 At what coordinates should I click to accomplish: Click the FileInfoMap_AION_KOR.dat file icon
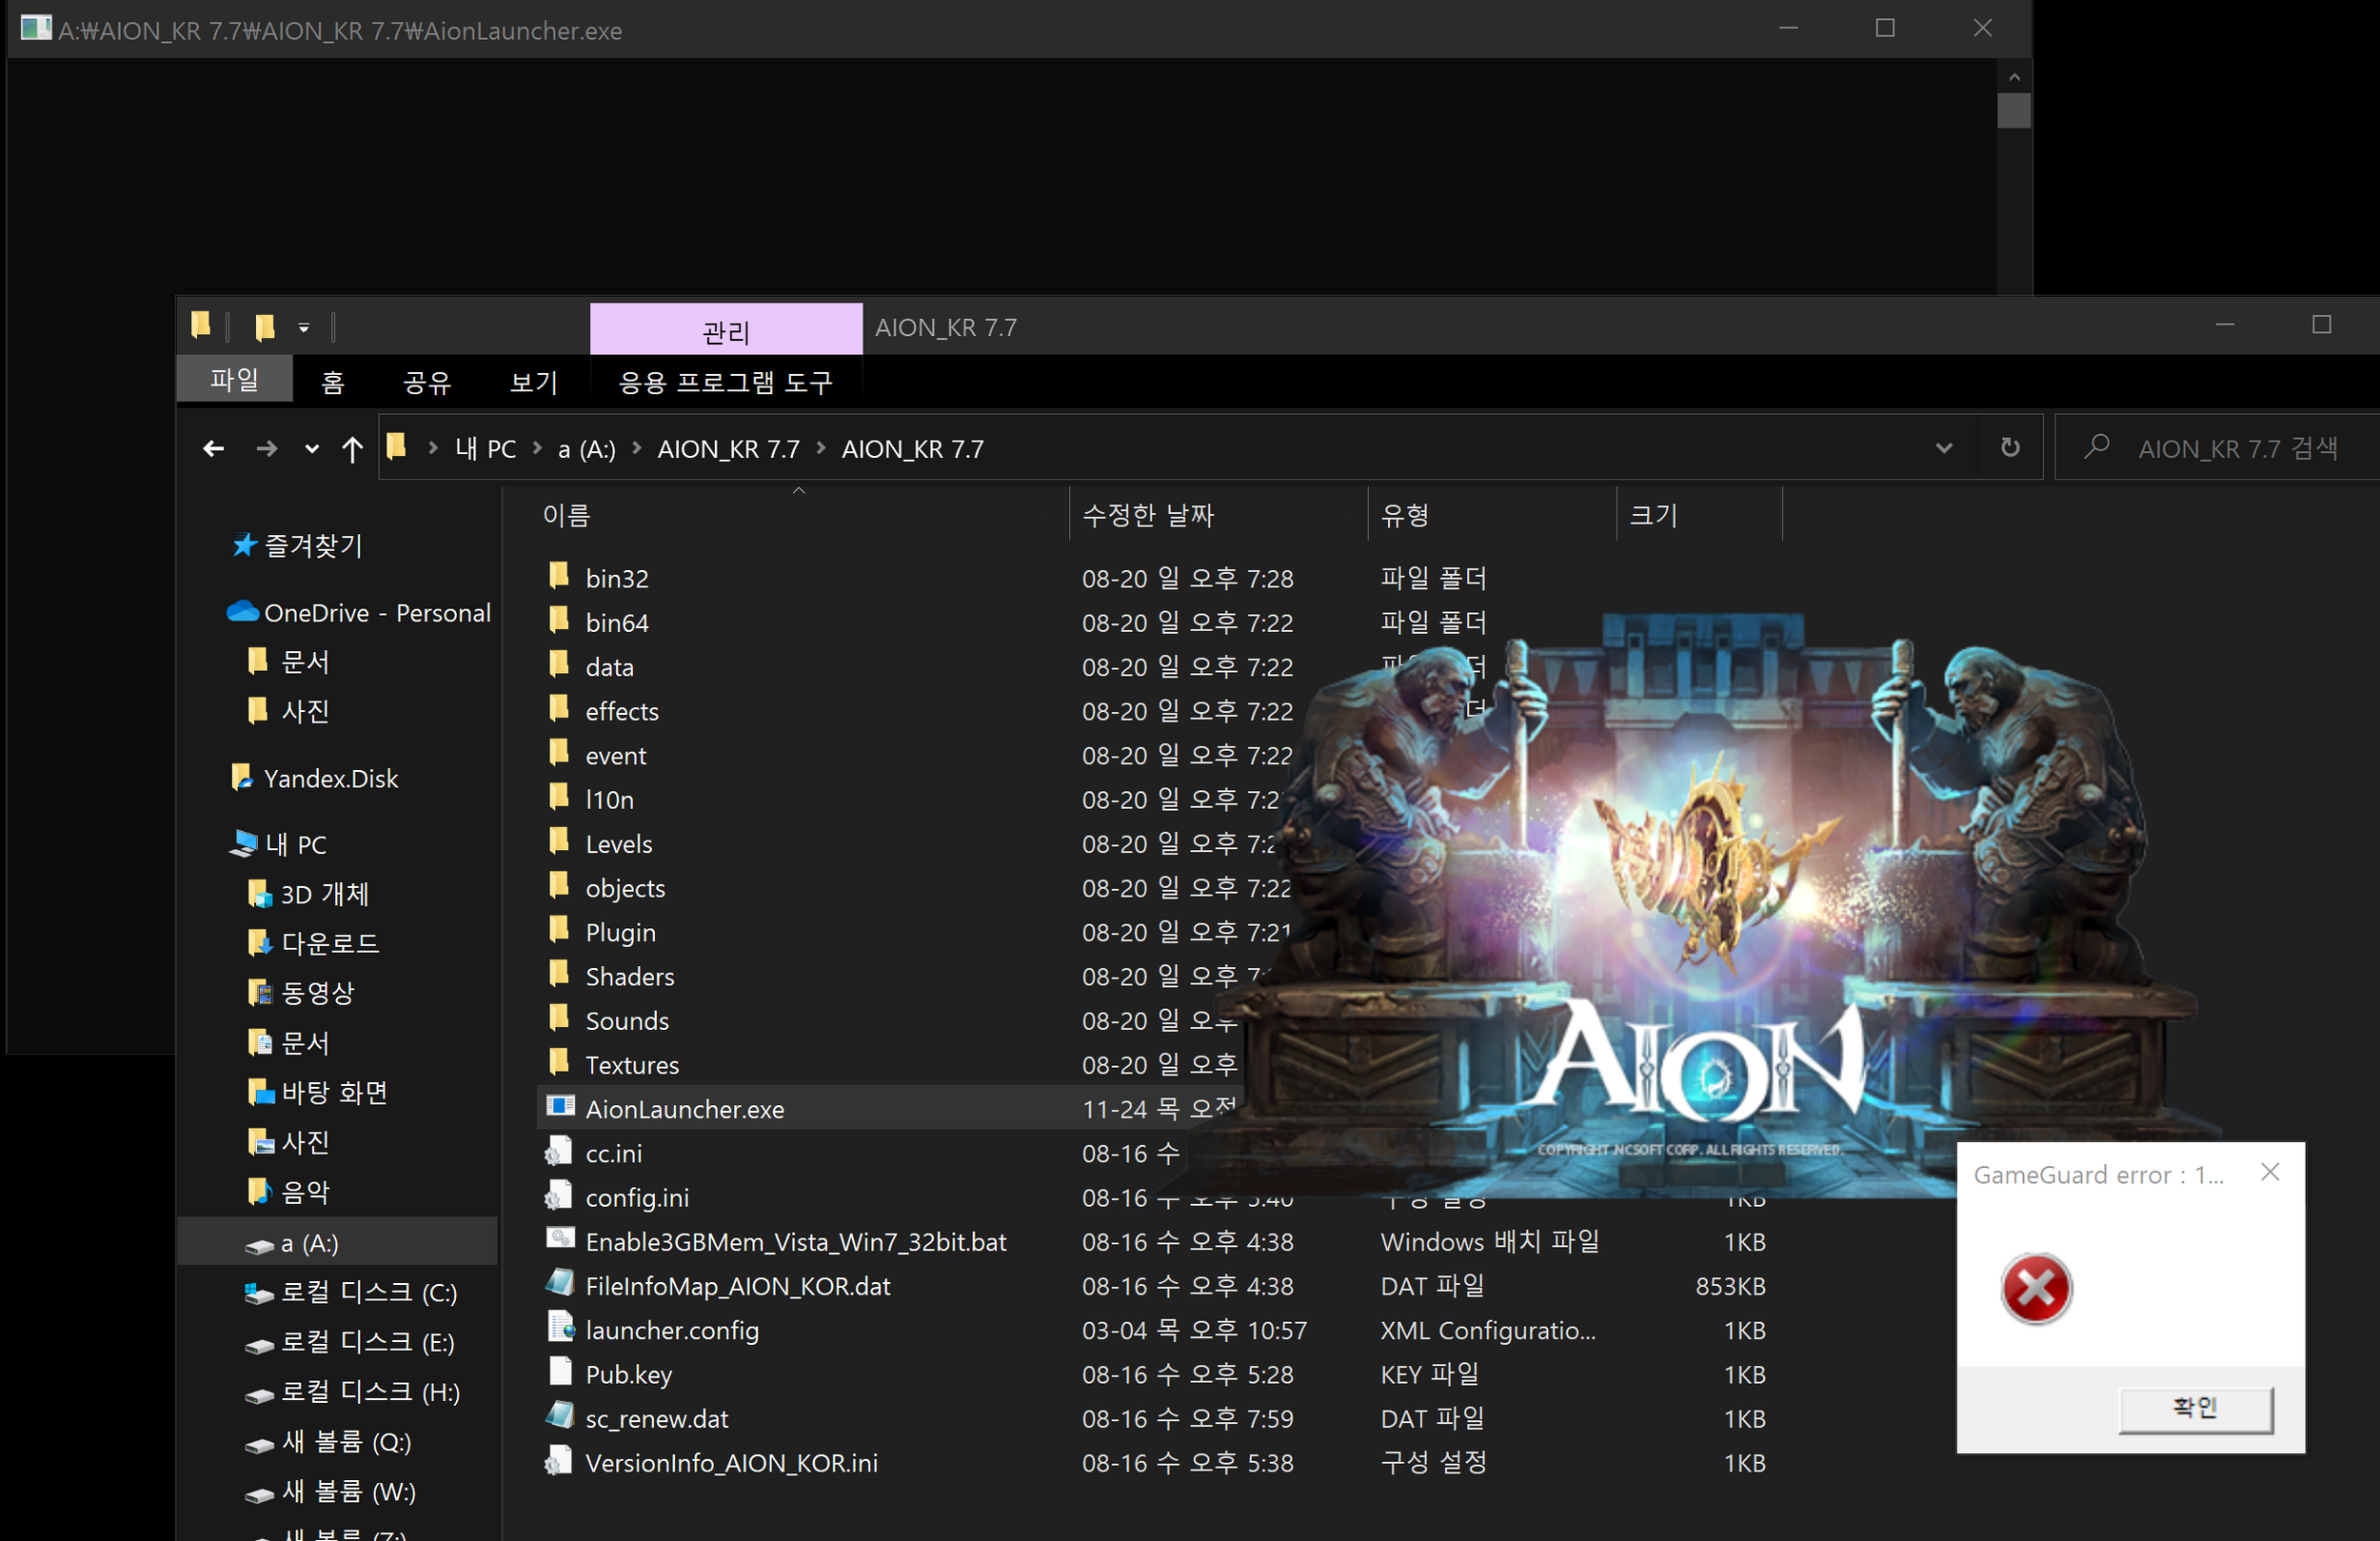pyautogui.click(x=562, y=1283)
